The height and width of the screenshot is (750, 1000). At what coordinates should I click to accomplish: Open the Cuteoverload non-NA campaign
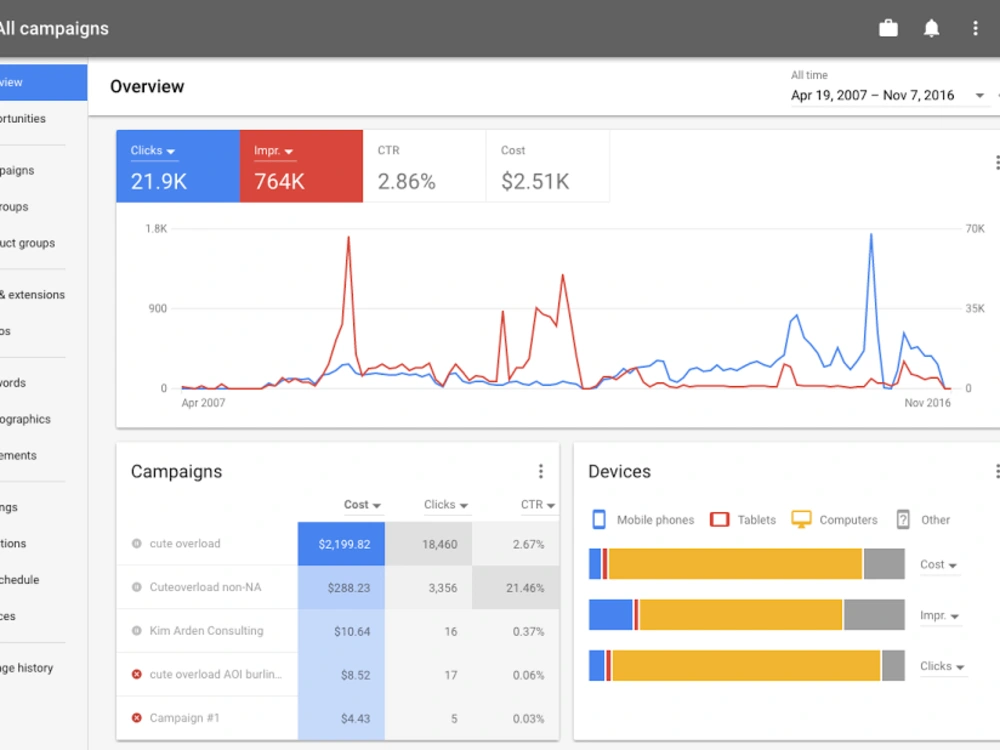pos(205,587)
